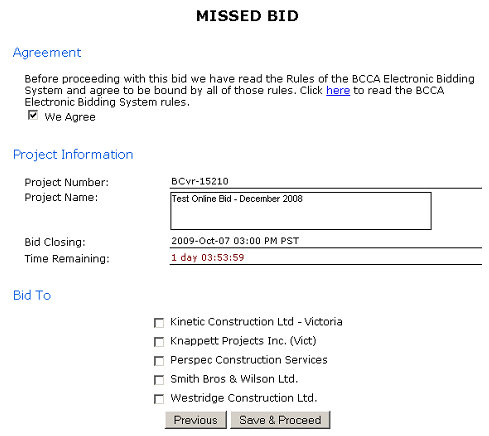Click the Agreement section heading
Screen dimensions: 489x436
(x=47, y=53)
